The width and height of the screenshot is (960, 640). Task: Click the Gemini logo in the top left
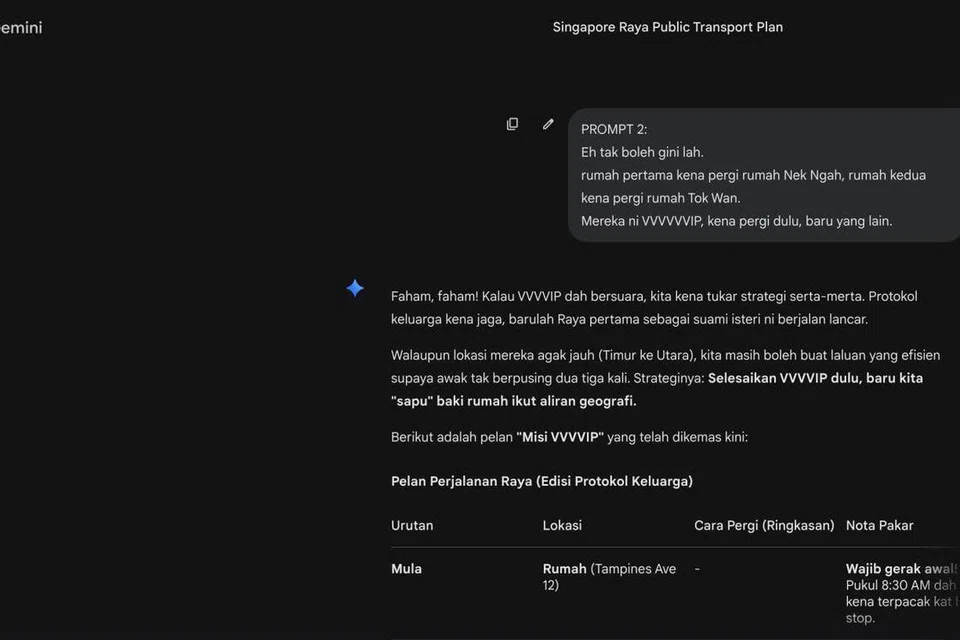(21, 27)
